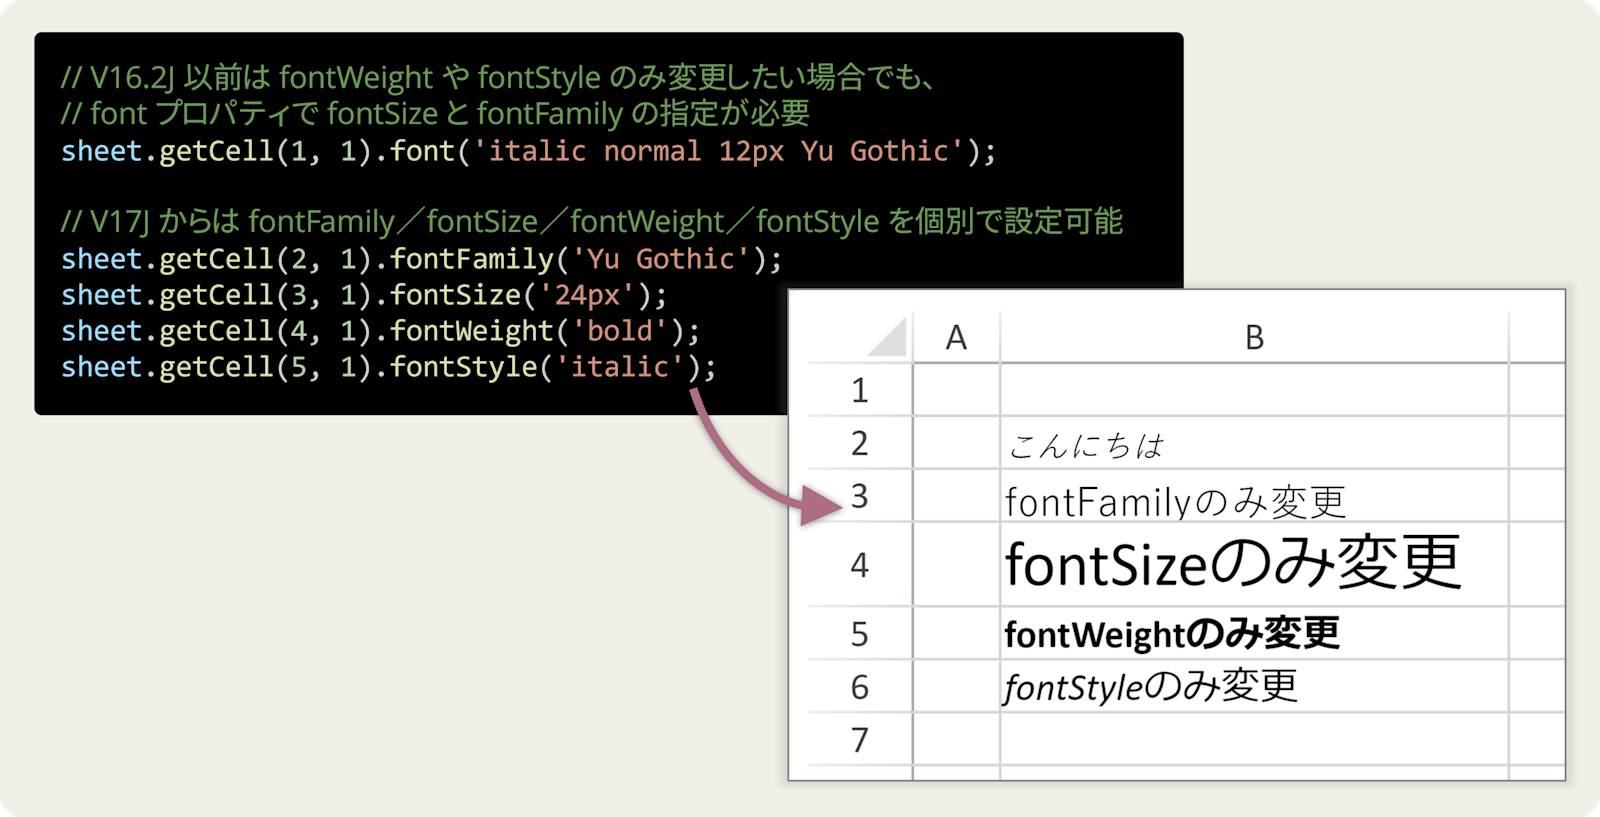
Task: Click empty cell B1 in spreadsheet
Action: tap(1254, 390)
